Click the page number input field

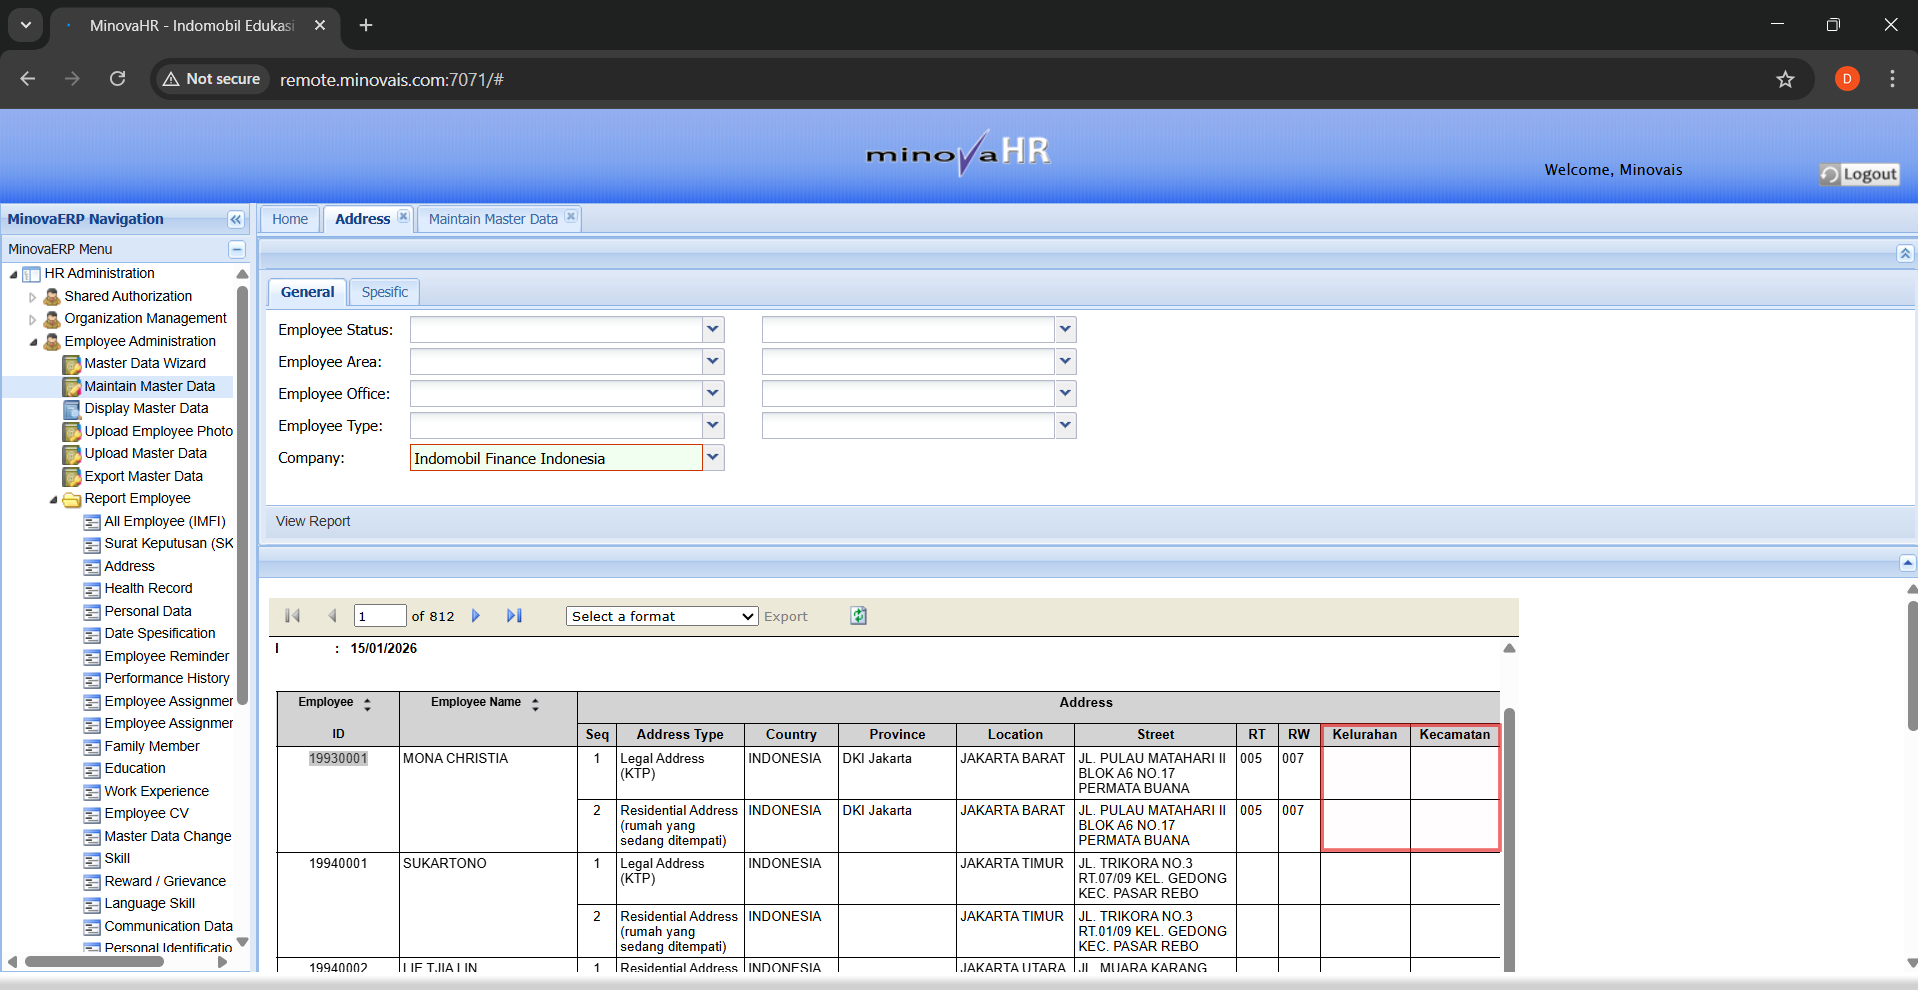(380, 616)
